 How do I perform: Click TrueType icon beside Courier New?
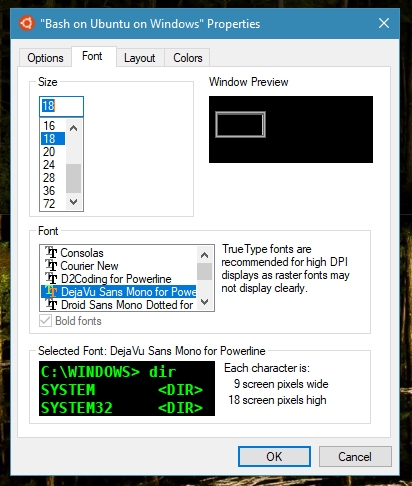pyautogui.click(x=51, y=266)
